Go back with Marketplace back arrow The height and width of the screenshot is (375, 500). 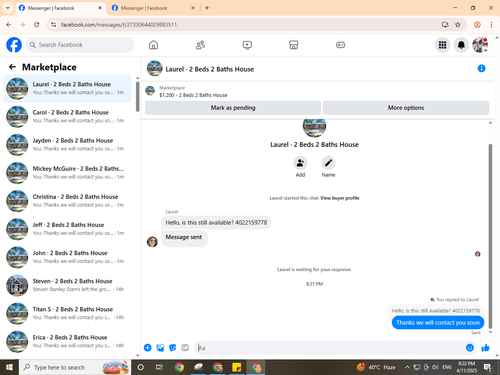[x=12, y=67]
